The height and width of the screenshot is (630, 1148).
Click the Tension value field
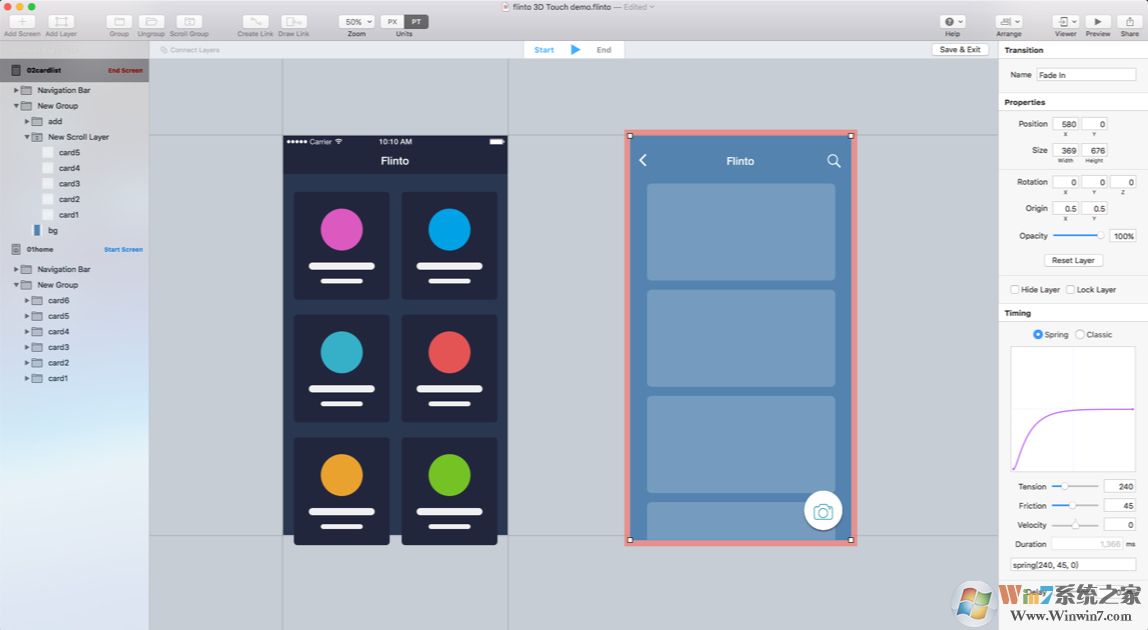point(1119,486)
